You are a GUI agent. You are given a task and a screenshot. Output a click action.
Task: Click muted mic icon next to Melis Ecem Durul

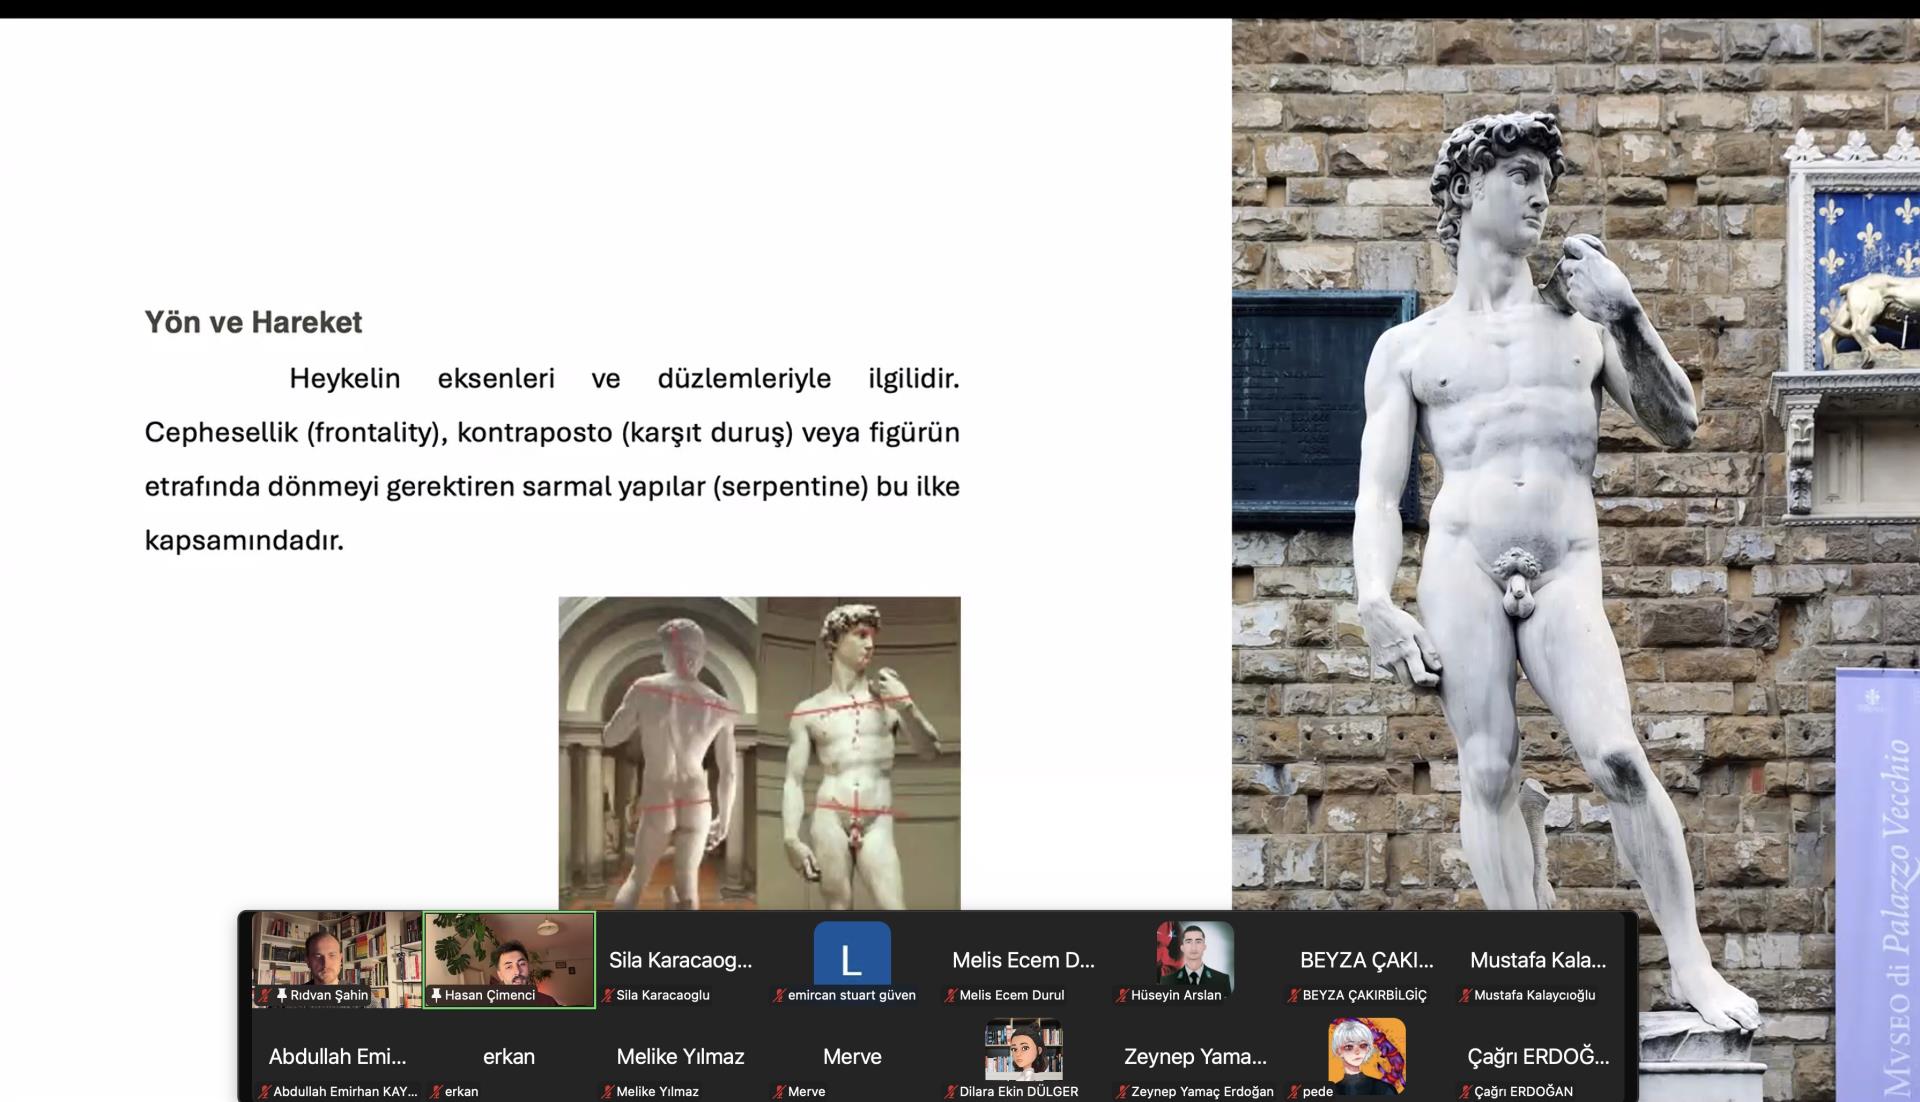(x=950, y=995)
